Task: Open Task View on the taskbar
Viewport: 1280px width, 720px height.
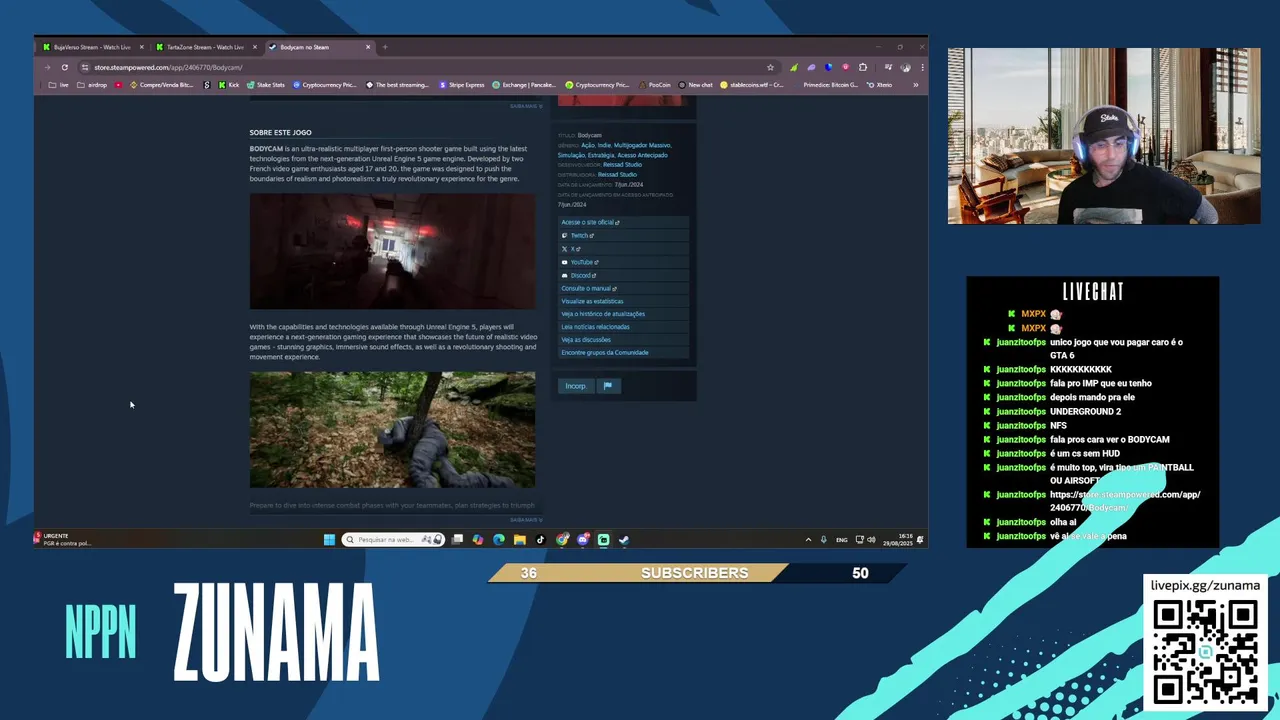Action: 457,539
